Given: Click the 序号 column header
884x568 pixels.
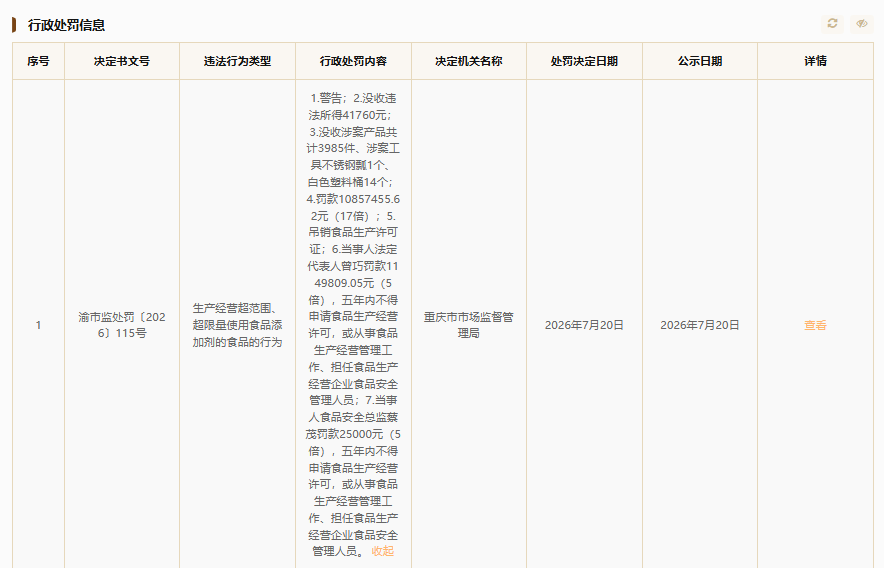Looking at the screenshot, I should (x=38, y=61).
